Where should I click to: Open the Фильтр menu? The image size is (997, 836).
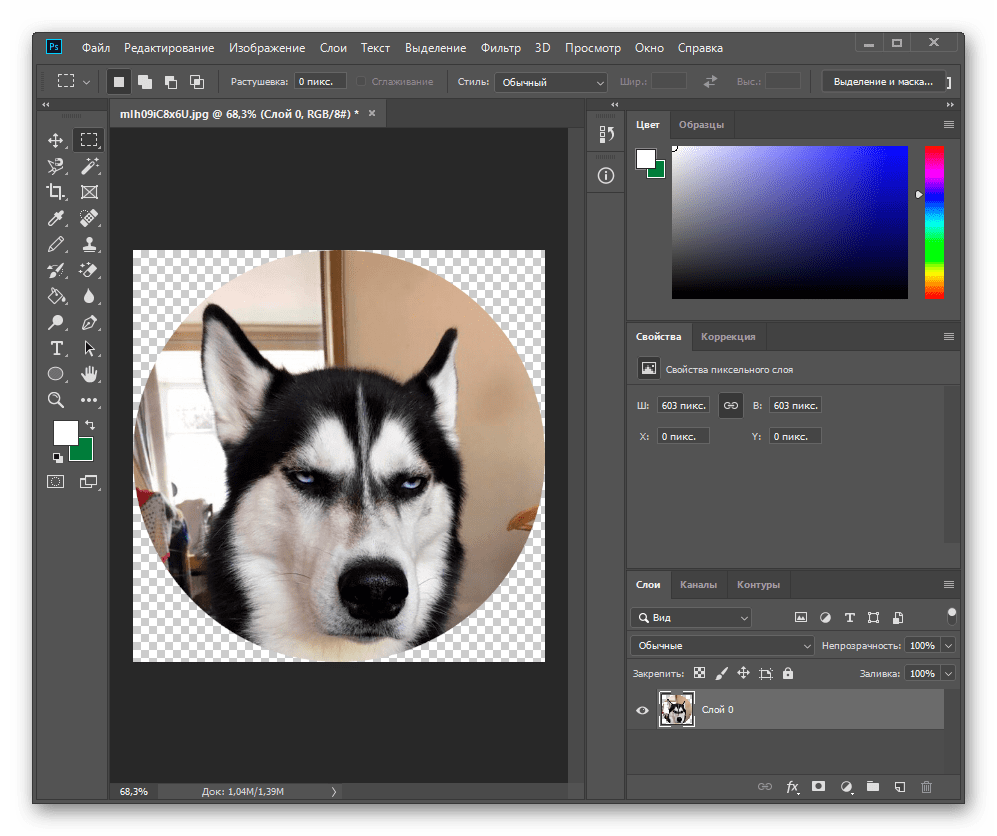pyautogui.click(x=500, y=48)
